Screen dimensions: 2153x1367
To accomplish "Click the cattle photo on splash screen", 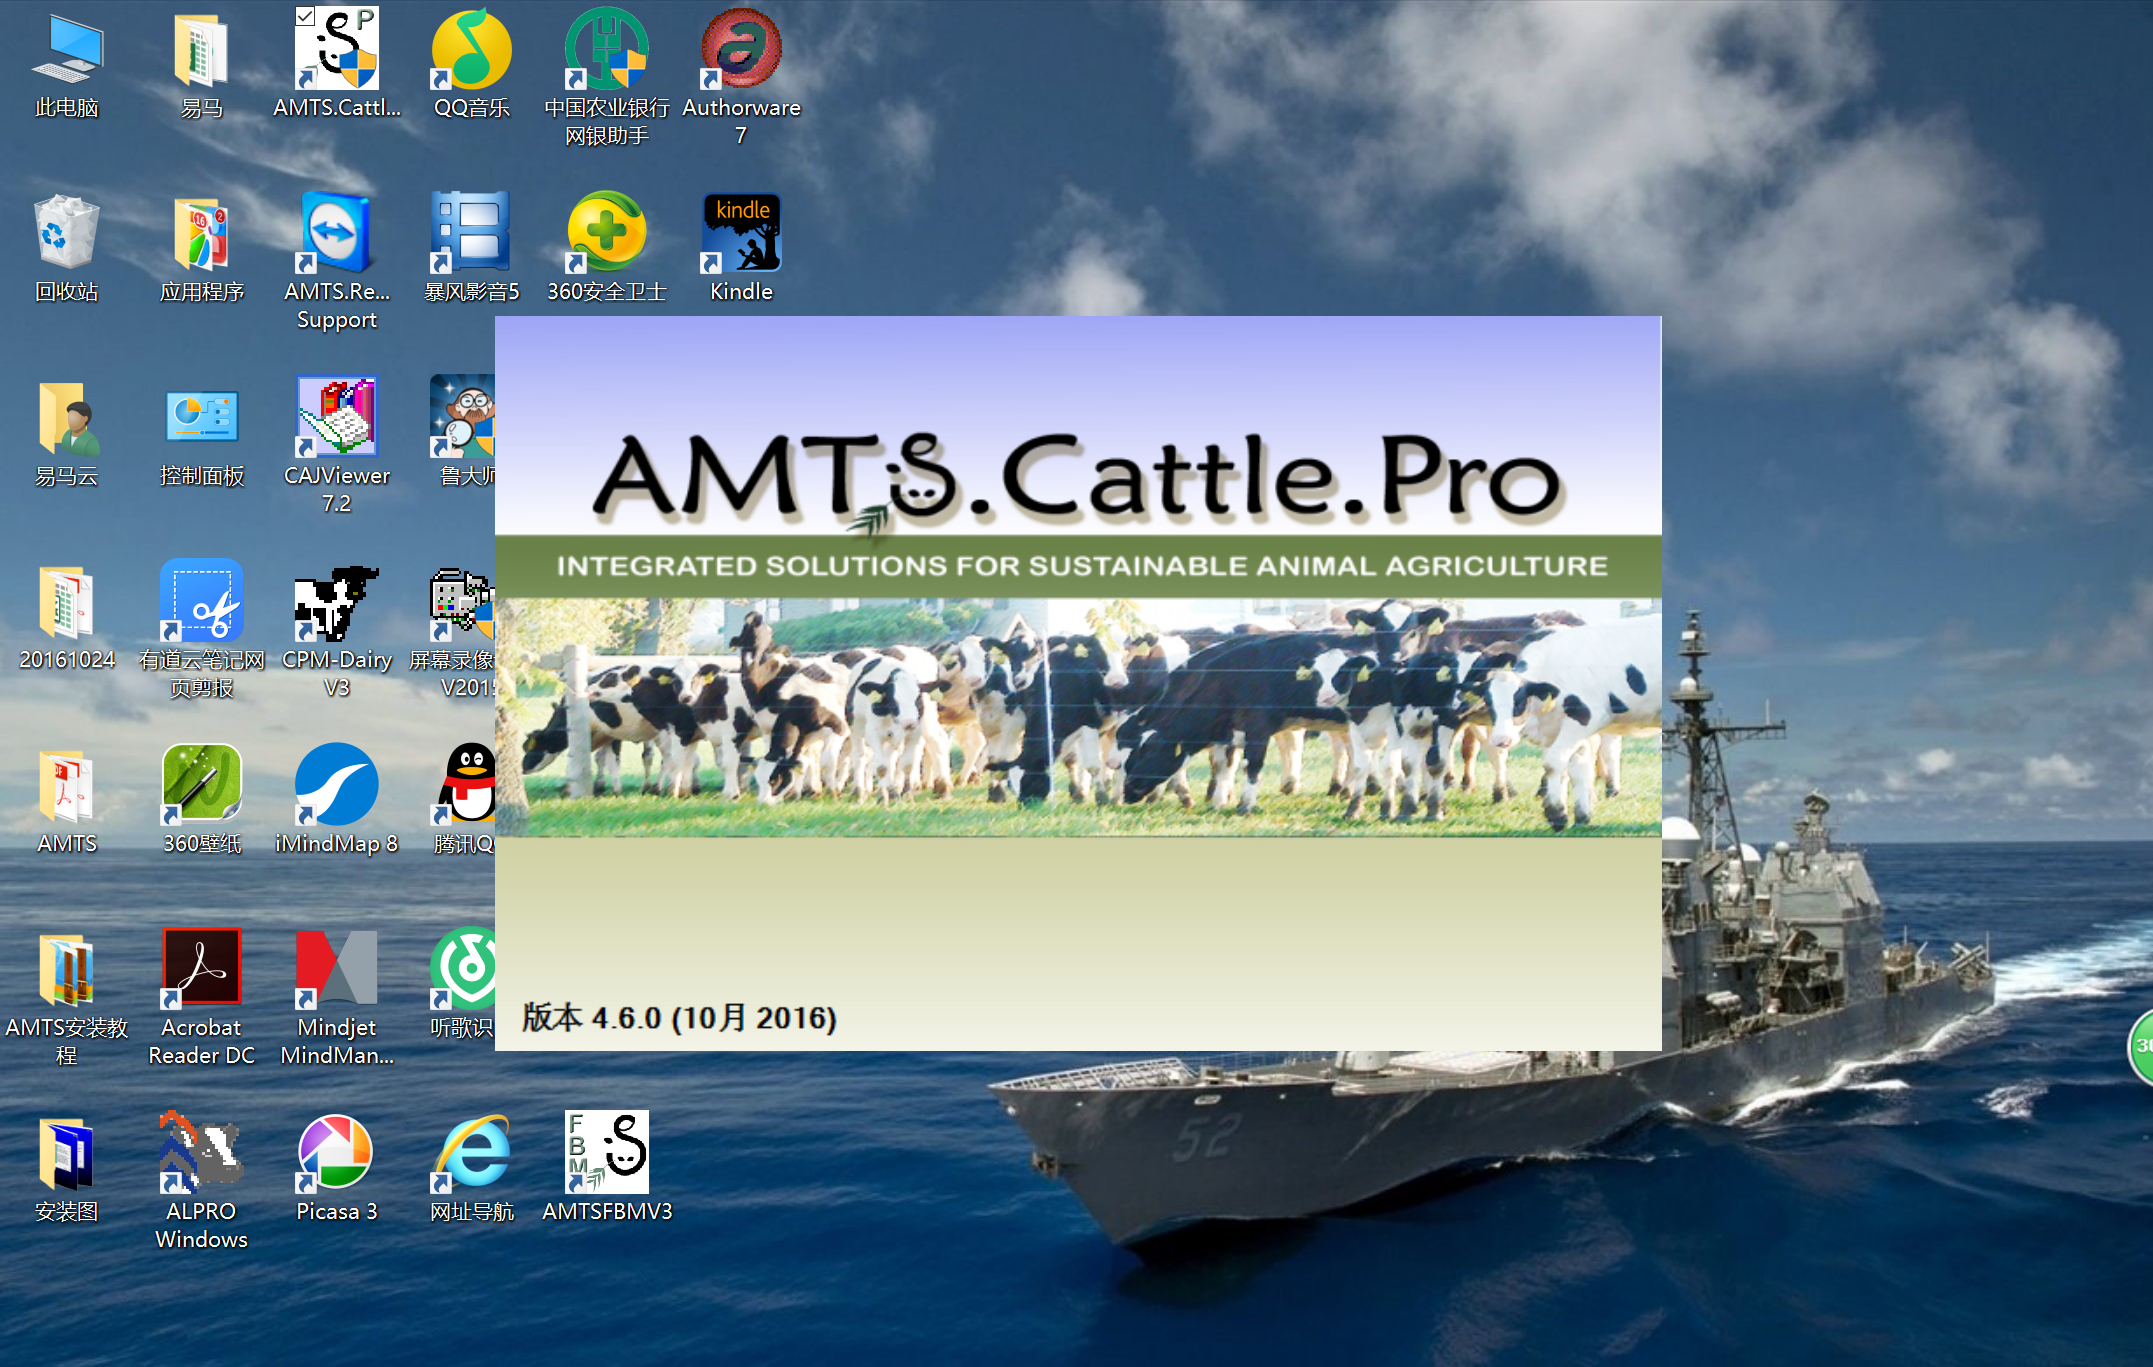I will (x=1078, y=717).
